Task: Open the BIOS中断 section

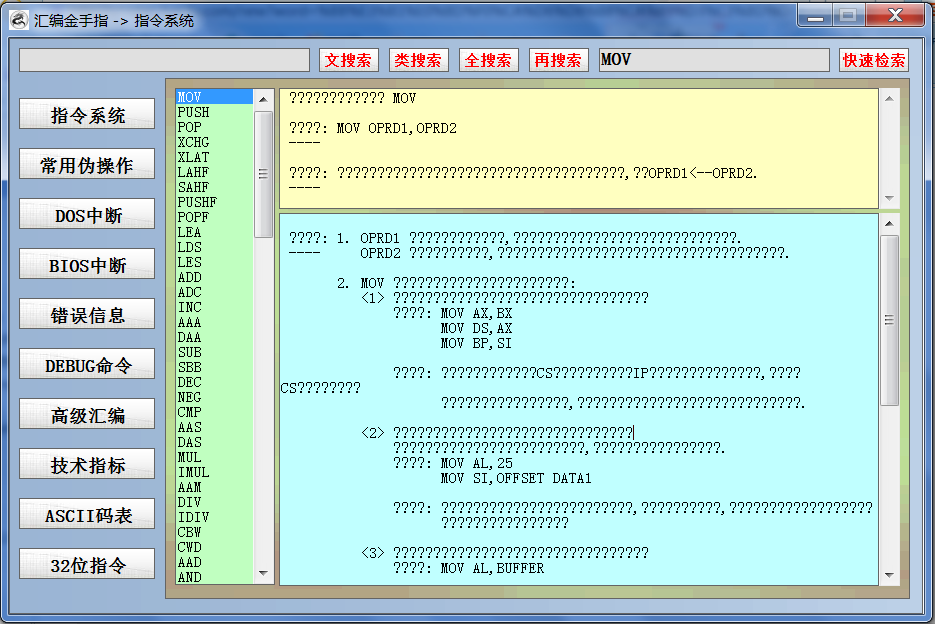Action: point(87,264)
